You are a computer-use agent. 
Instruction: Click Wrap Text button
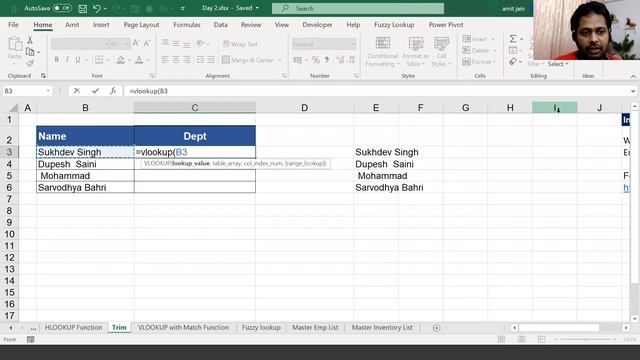[240, 44]
